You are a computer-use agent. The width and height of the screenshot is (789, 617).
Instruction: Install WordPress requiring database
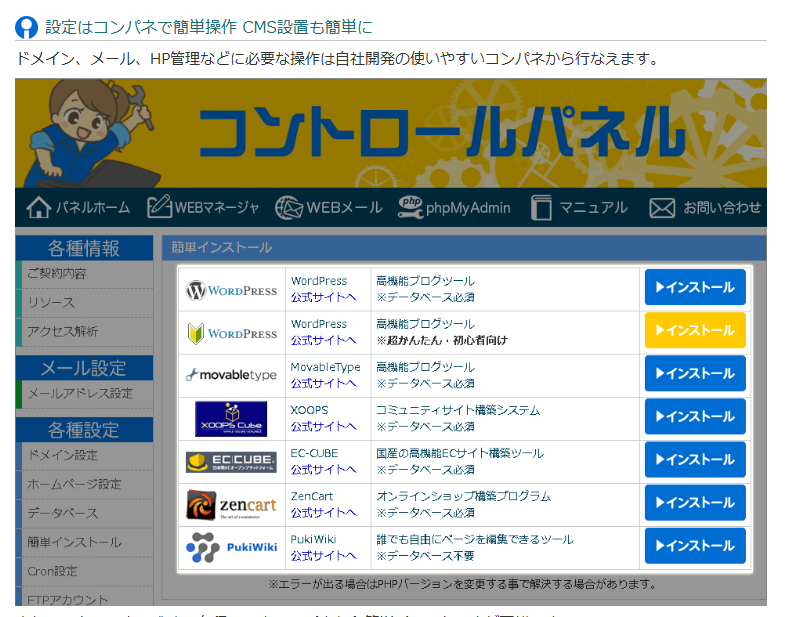click(695, 287)
